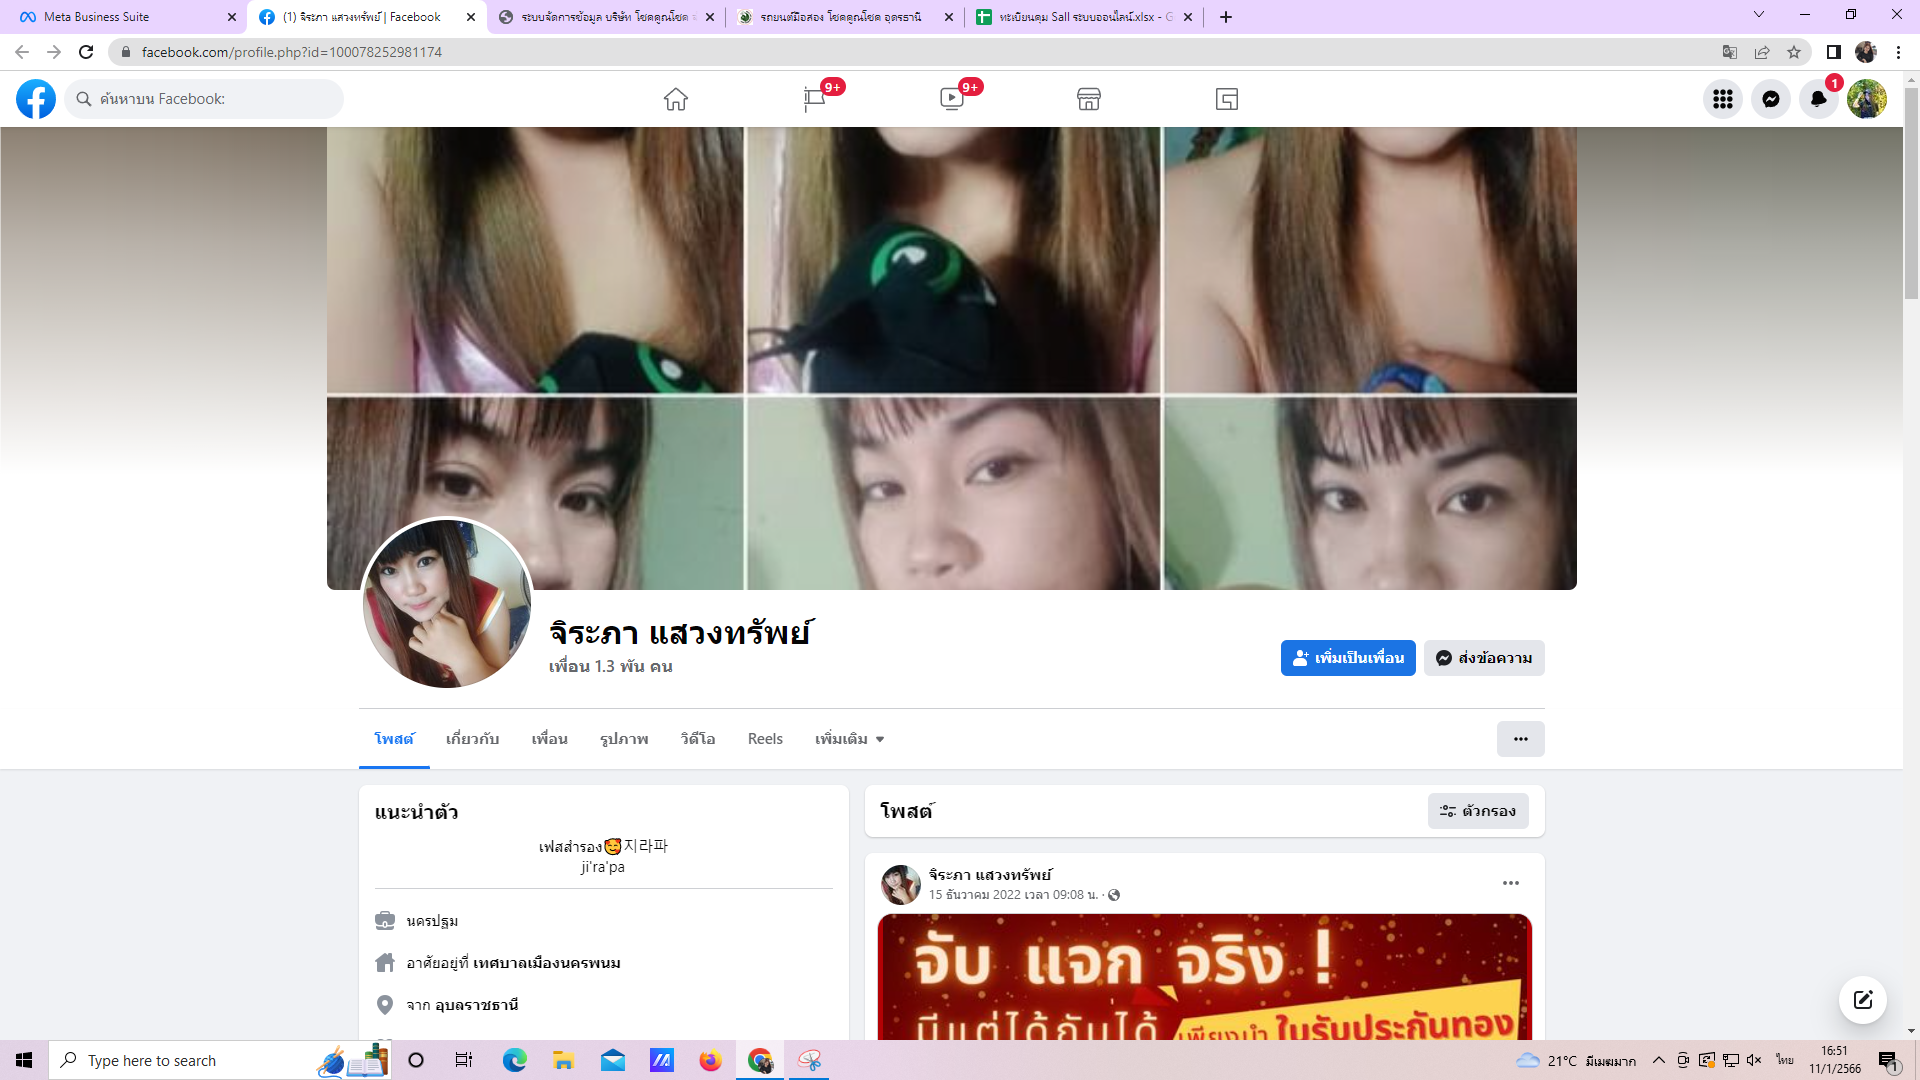Open the Marketplace storefront icon
Viewport: 1920px width, 1080px height.
coord(1089,99)
